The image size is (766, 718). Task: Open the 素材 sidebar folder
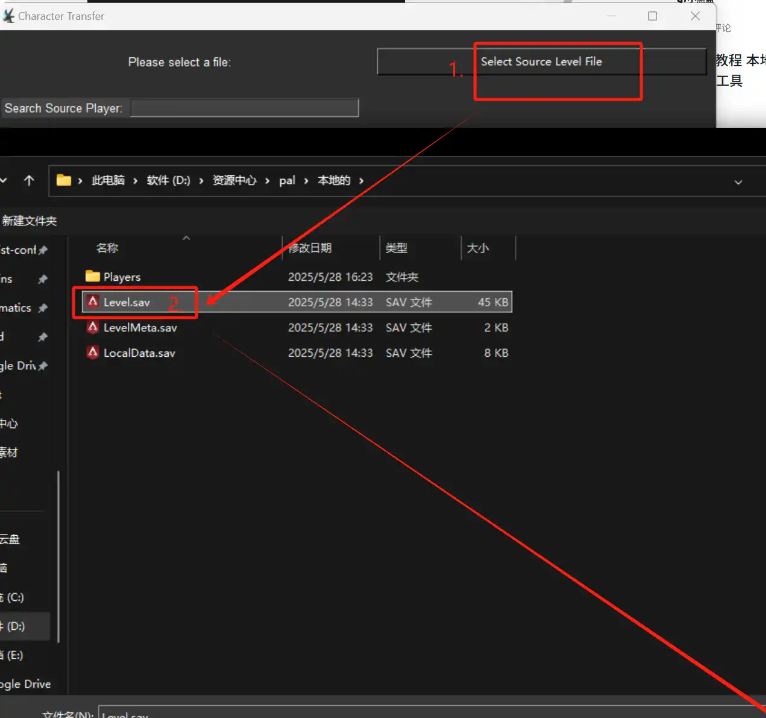[9, 452]
